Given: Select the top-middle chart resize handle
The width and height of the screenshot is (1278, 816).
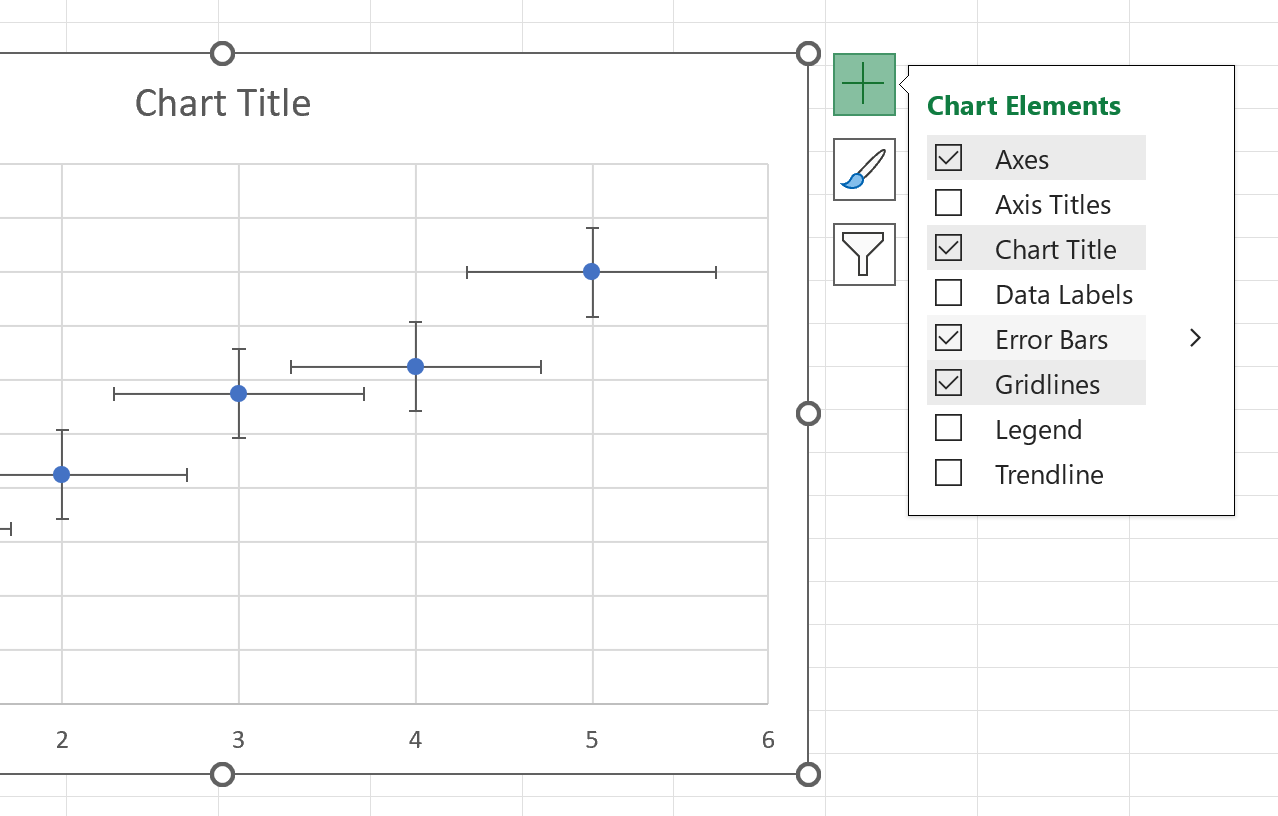Looking at the screenshot, I should click(x=223, y=53).
